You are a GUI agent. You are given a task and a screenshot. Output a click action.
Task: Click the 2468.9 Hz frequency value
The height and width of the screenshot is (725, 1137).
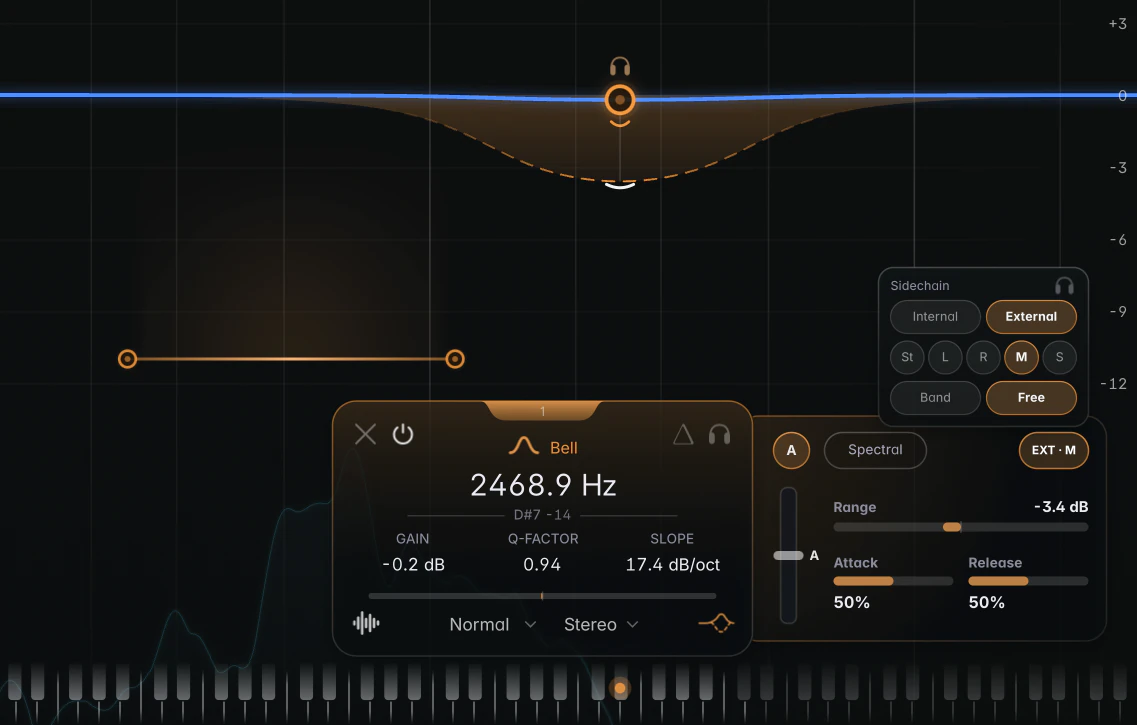click(x=543, y=485)
